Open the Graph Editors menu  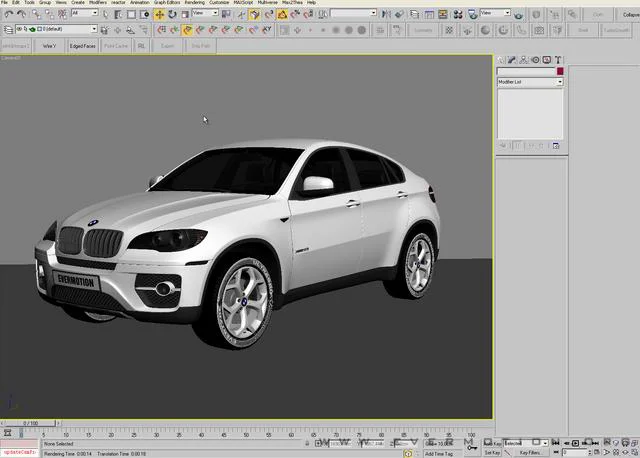pyautogui.click(x=167, y=2)
